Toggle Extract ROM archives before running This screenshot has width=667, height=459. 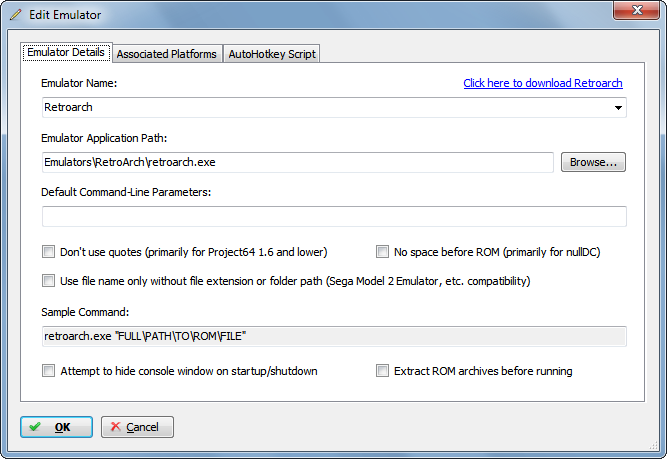click(x=382, y=371)
